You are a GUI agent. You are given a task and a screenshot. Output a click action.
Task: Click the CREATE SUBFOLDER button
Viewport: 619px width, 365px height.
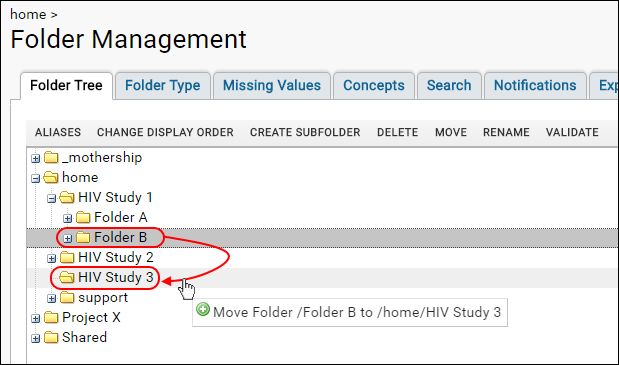pyautogui.click(x=305, y=132)
